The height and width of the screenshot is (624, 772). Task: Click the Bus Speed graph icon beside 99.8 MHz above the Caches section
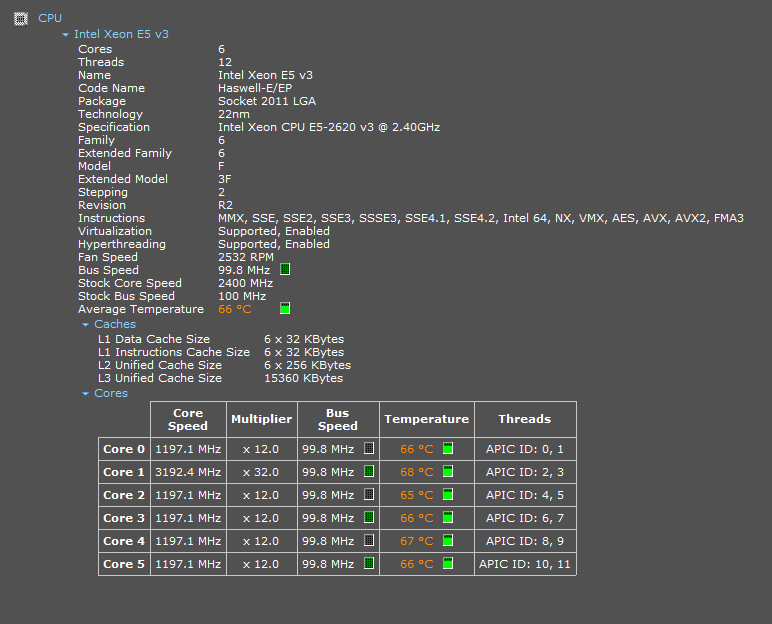[285, 269]
